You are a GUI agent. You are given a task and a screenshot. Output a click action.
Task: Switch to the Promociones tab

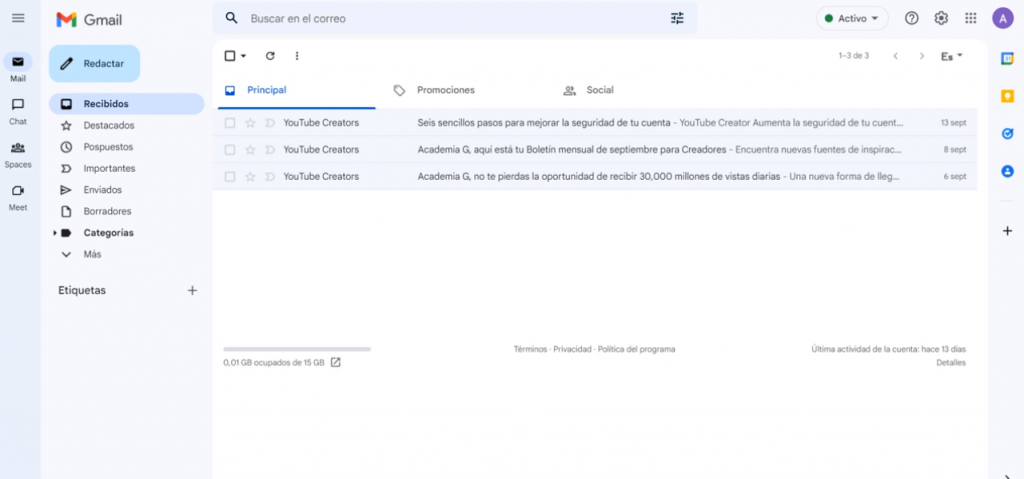[x=445, y=90]
